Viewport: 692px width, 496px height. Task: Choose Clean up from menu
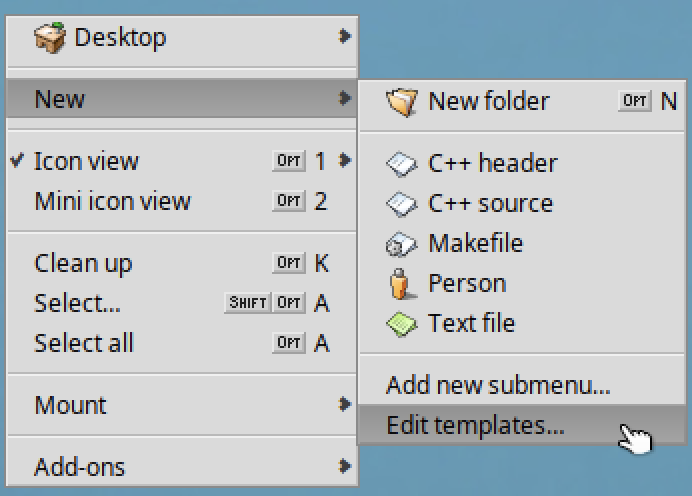[x=182, y=263]
